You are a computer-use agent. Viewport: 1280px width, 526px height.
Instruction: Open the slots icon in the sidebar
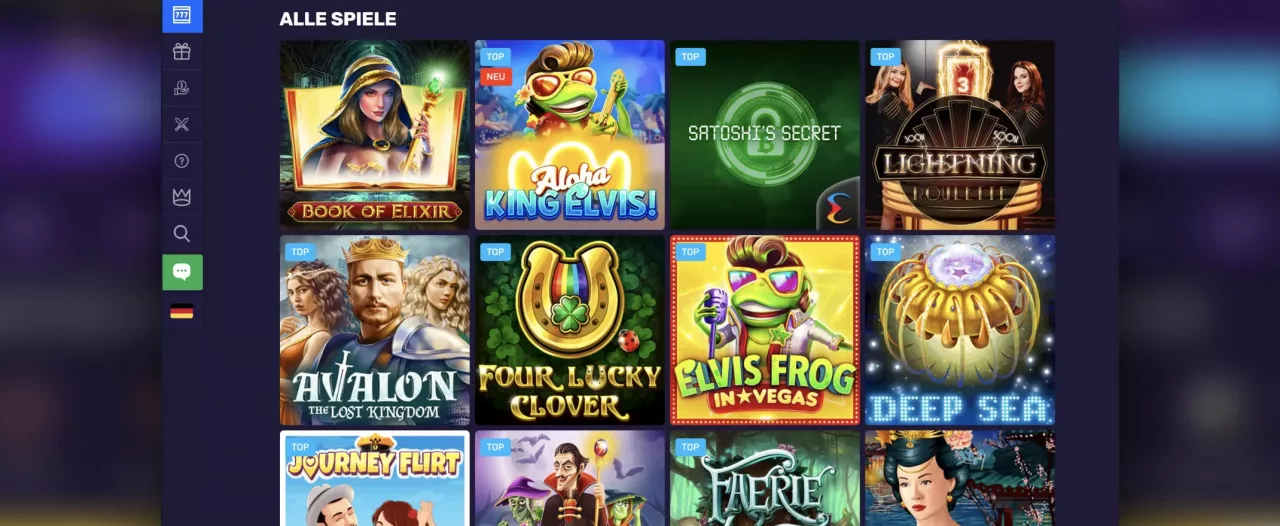pos(182,16)
